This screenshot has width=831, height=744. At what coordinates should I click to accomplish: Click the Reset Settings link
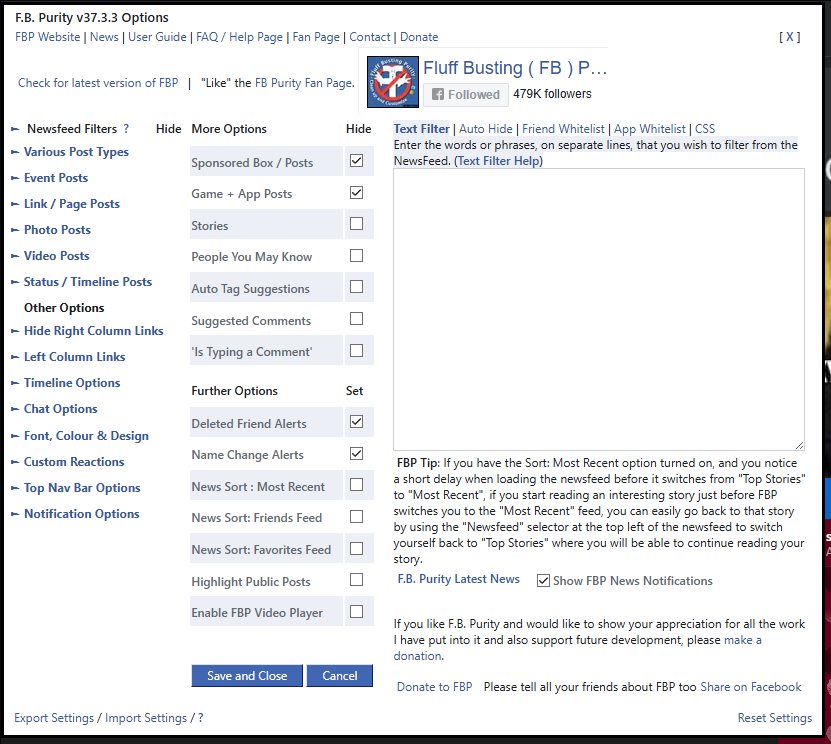(775, 718)
